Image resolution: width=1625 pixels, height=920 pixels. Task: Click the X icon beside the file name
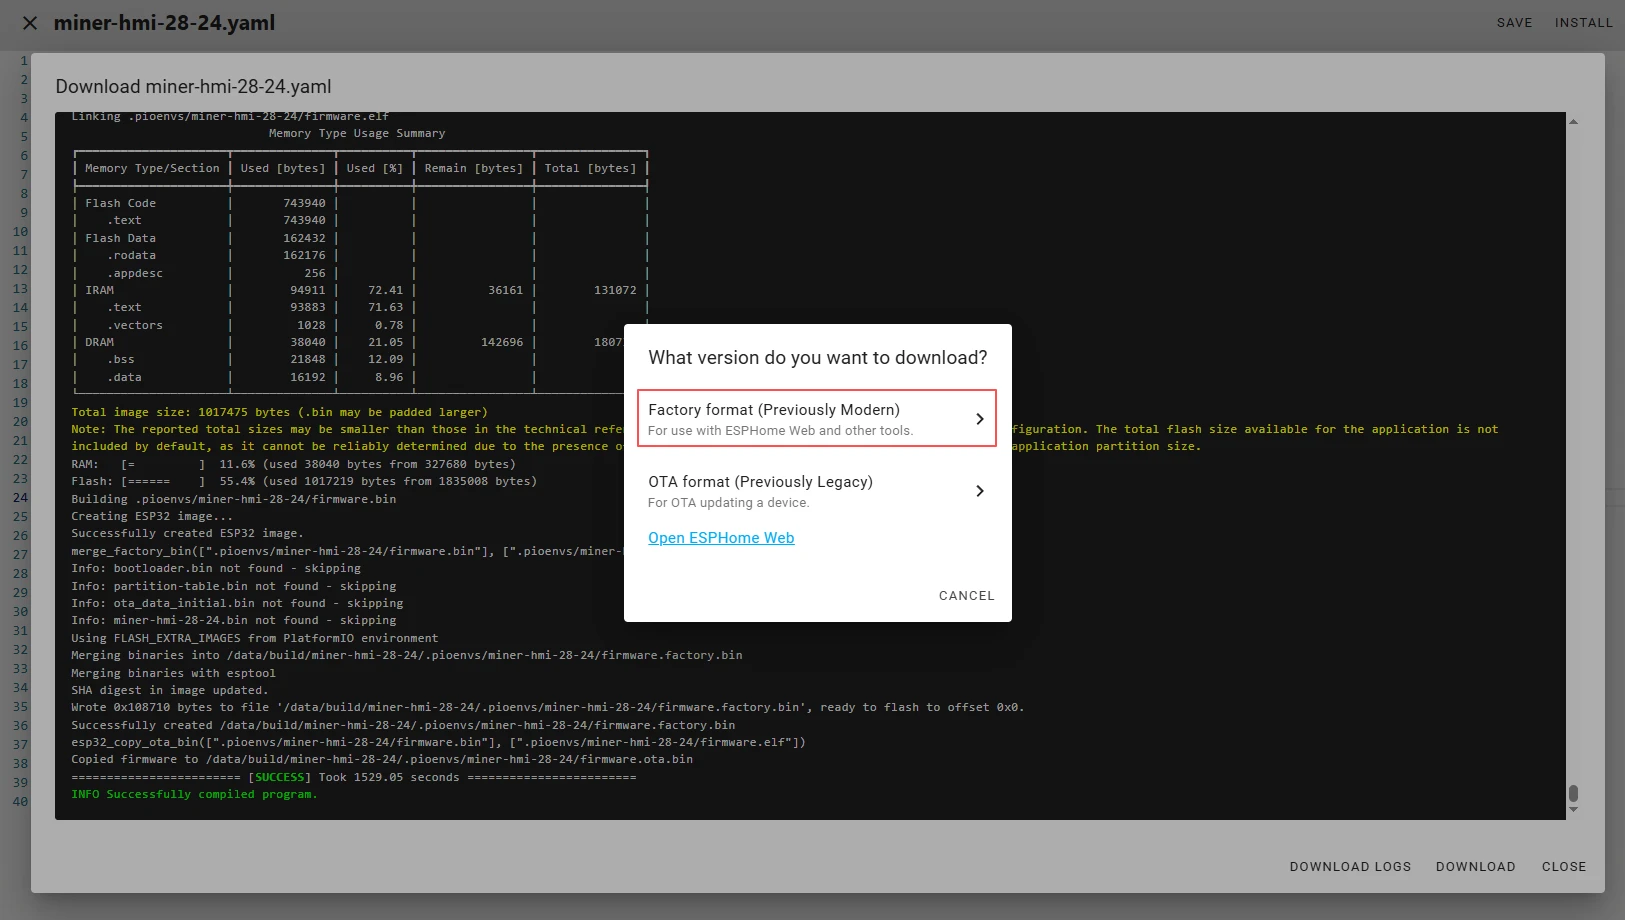(x=30, y=23)
